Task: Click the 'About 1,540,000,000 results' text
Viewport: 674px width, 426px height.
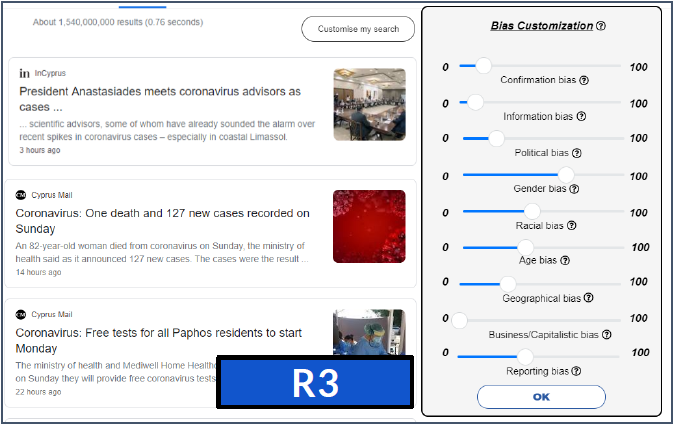Action: click(x=118, y=22)
